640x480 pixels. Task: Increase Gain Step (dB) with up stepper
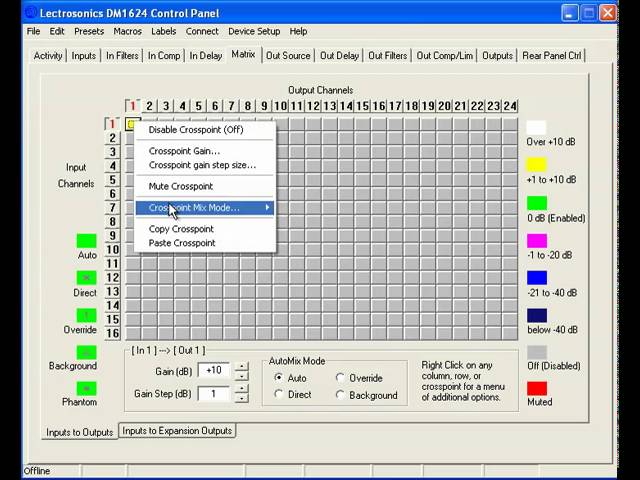tap(242, 388)
